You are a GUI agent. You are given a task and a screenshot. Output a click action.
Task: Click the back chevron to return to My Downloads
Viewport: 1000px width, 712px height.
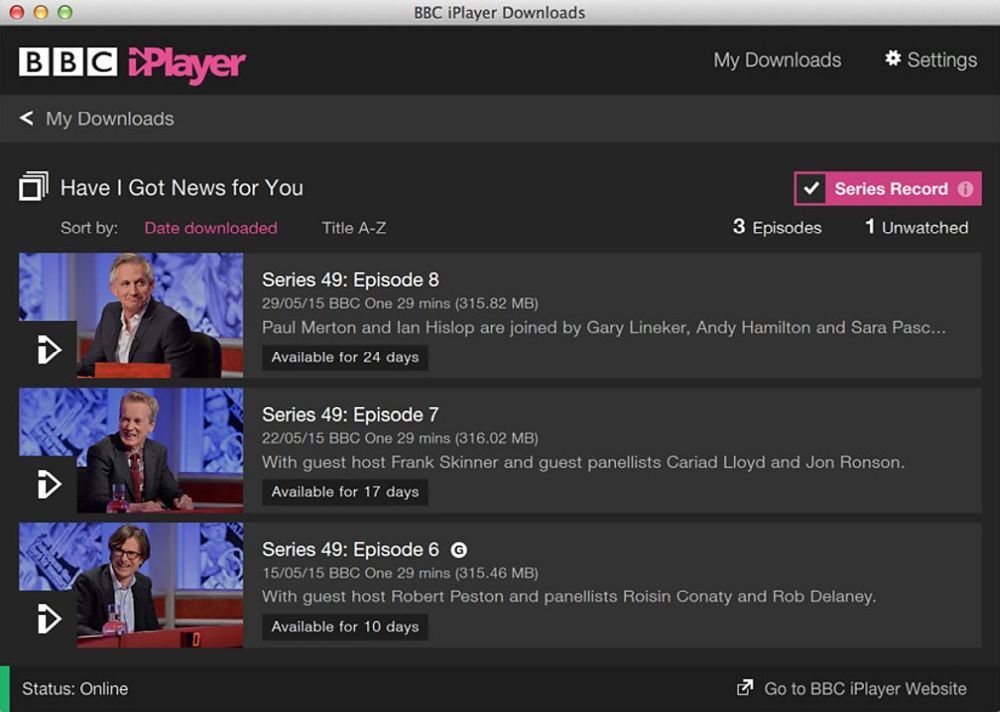tap(26, 118)
